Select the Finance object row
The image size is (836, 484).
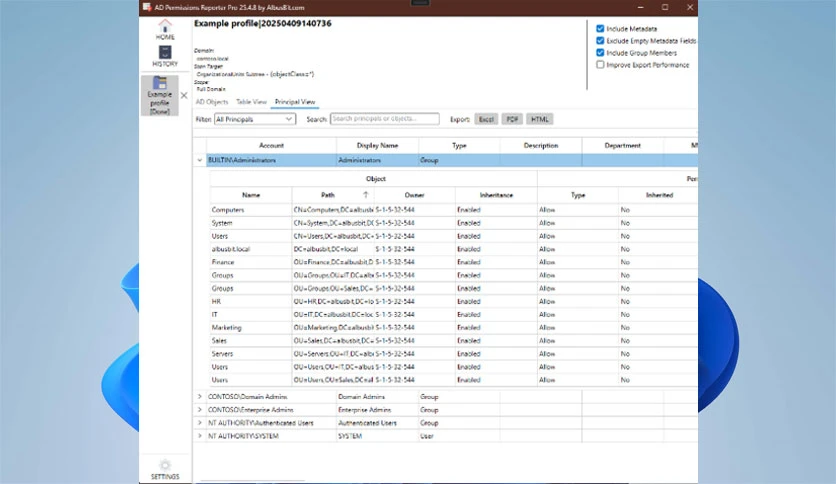454,262
